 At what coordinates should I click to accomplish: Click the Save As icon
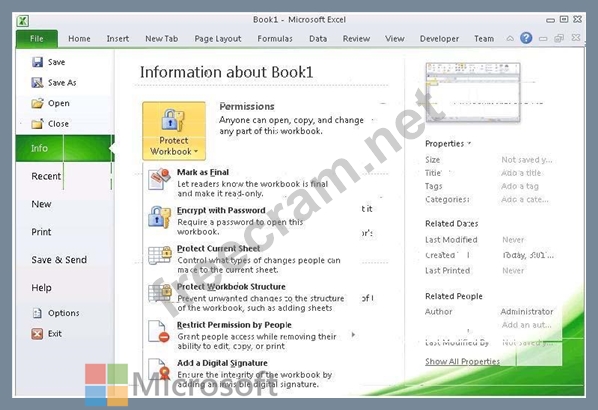click(37, 82)
